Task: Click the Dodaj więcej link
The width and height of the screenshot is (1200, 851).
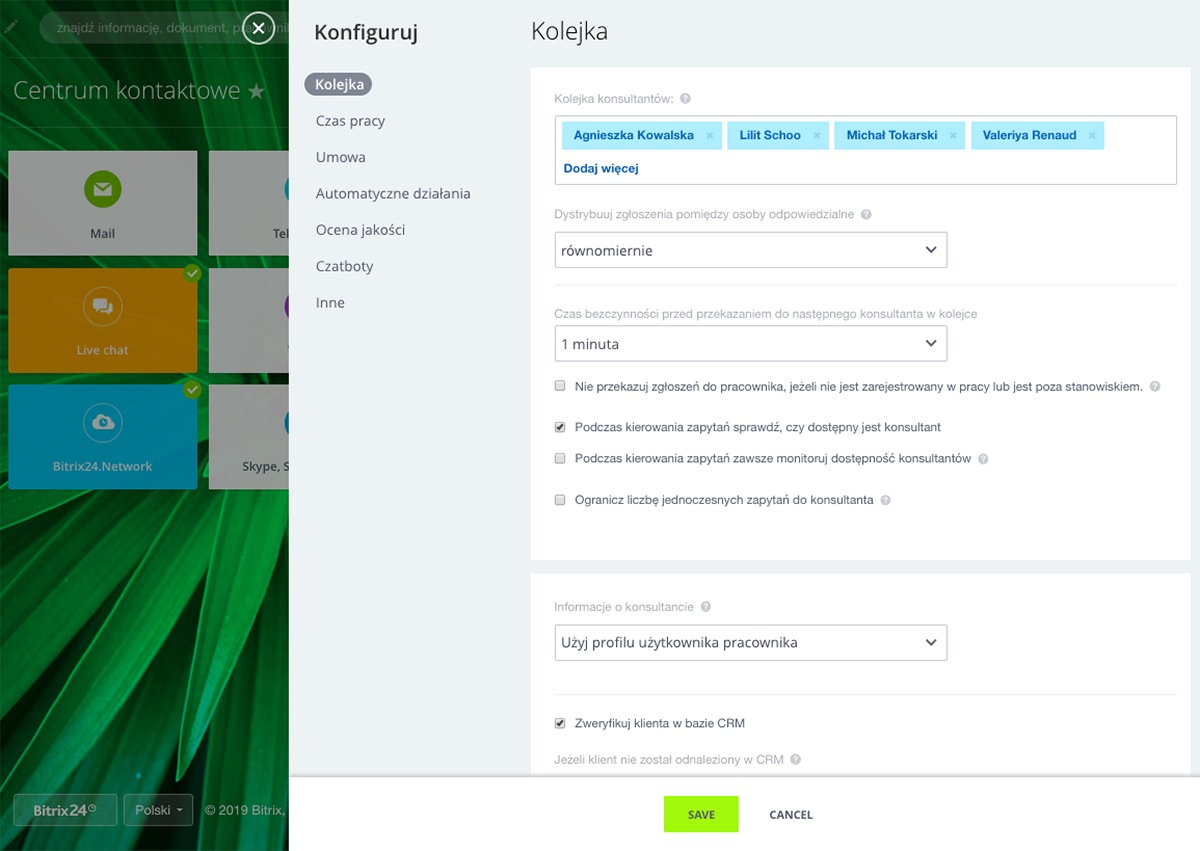Action: coord(601,168)
